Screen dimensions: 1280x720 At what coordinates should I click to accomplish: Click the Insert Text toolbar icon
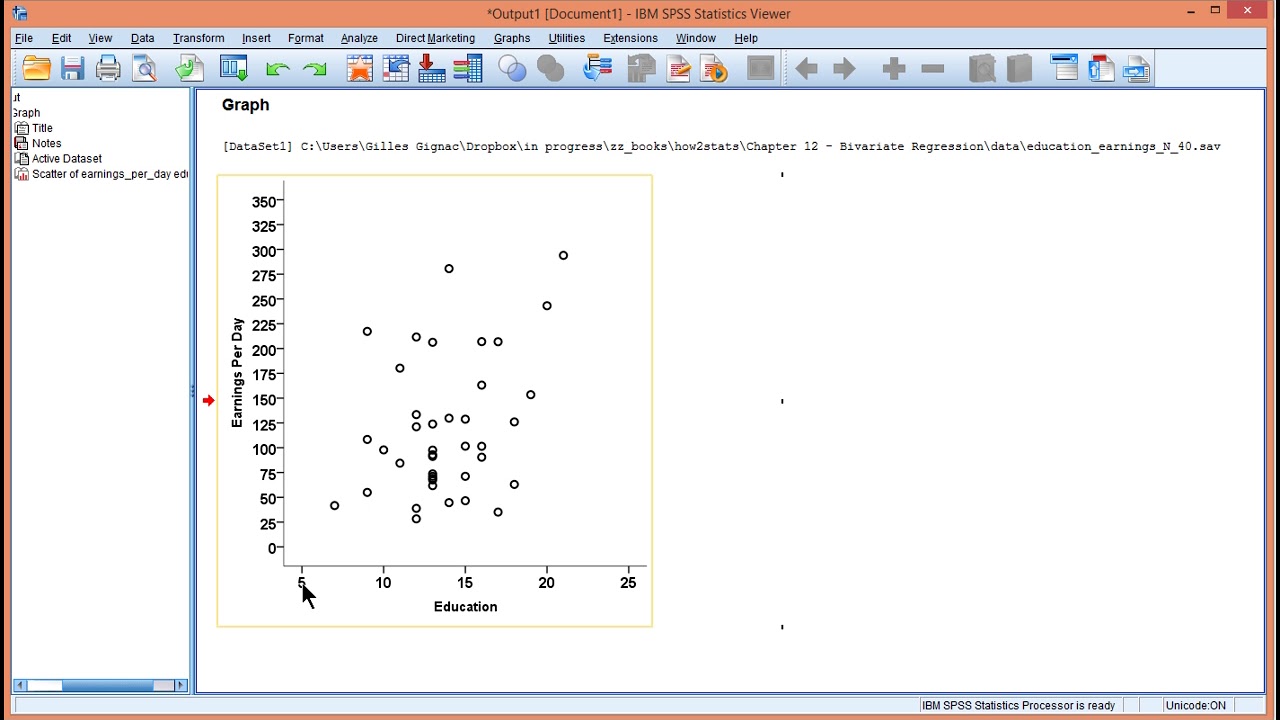pyautogui.click(x=1137, y=68)
